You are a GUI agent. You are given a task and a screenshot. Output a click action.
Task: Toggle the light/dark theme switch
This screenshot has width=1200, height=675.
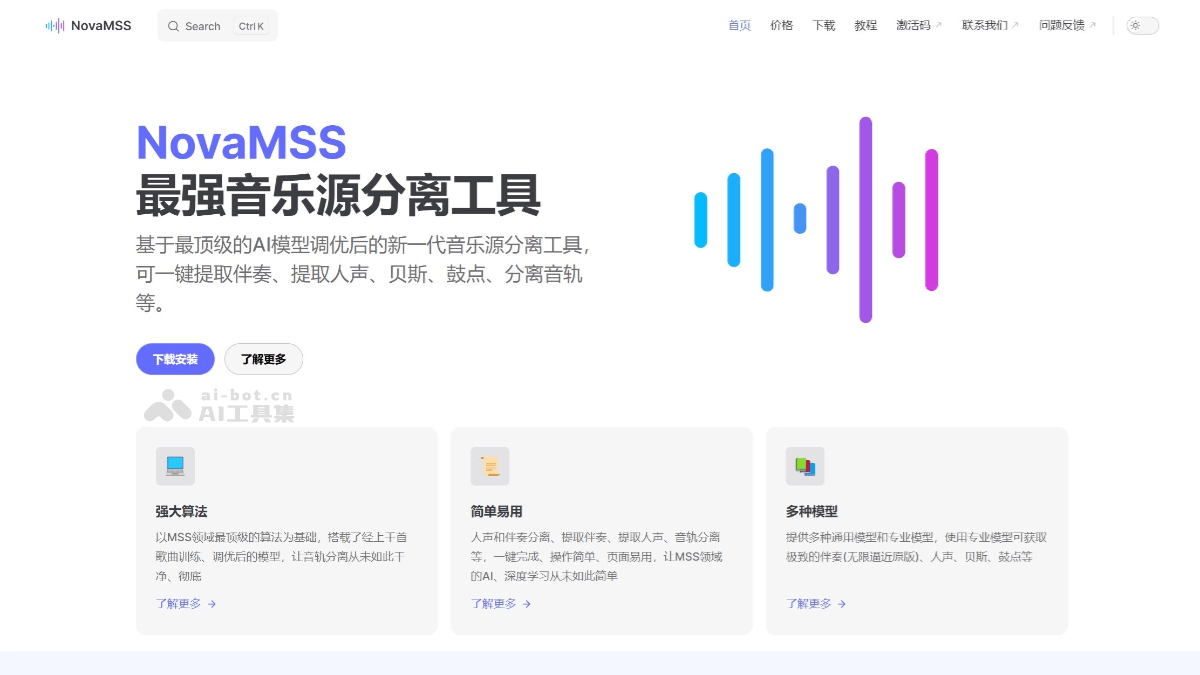click(1141, 25)
